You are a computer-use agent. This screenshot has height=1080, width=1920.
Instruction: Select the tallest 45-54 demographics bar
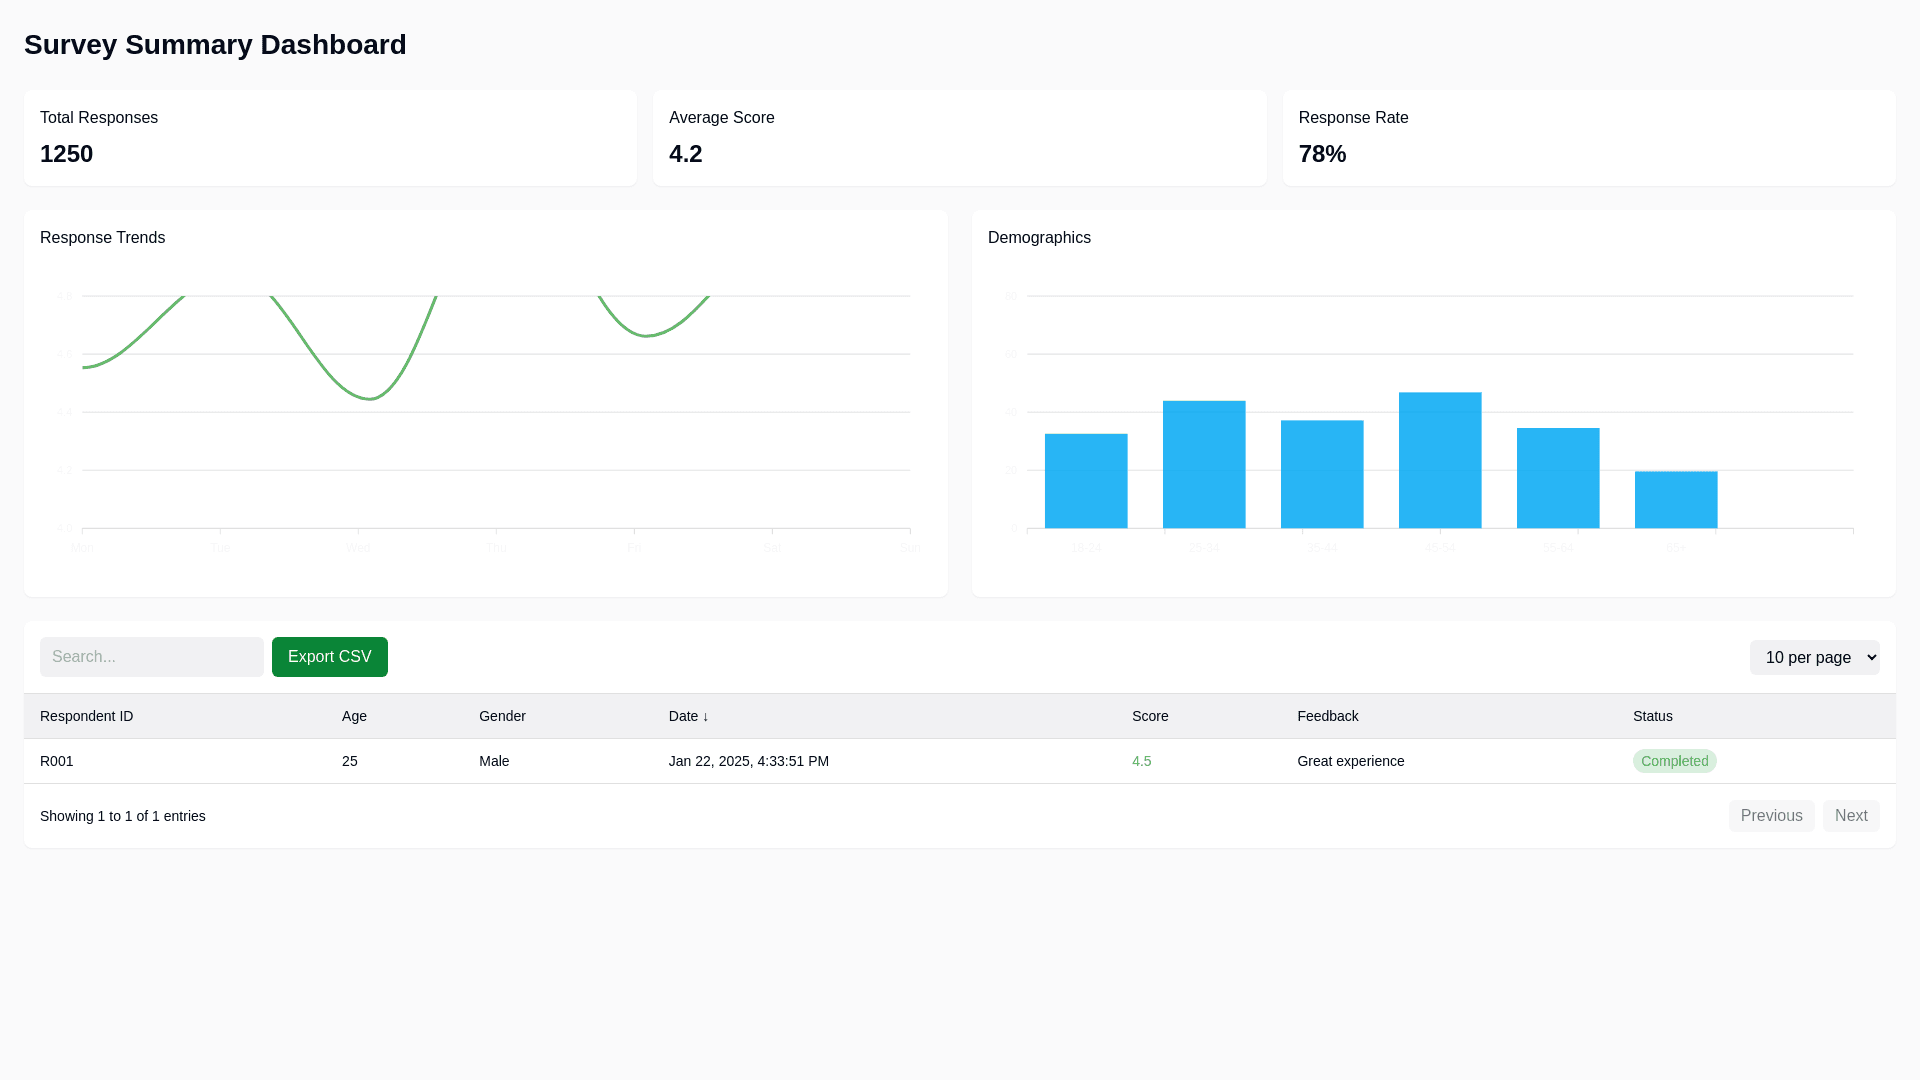coord(1439,460)
